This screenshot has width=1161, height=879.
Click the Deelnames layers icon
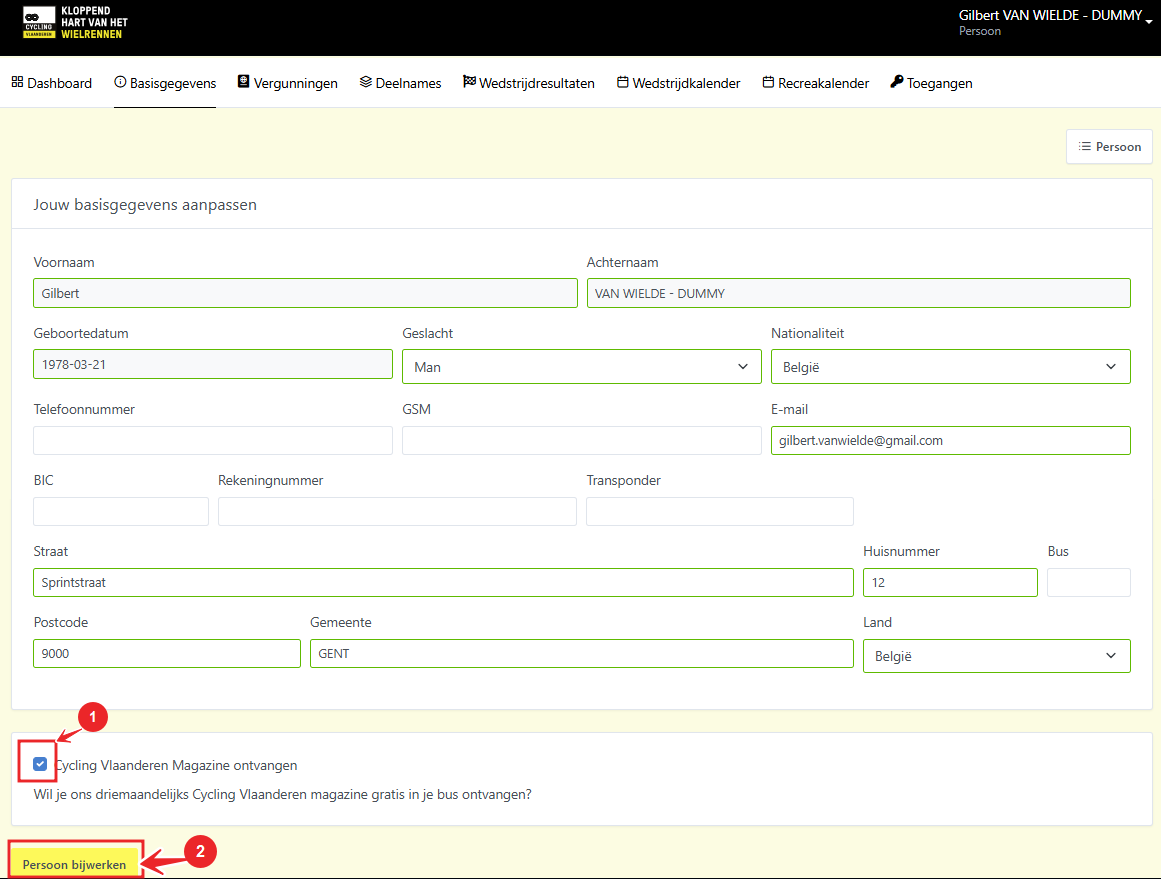click(x=366, y=82)
